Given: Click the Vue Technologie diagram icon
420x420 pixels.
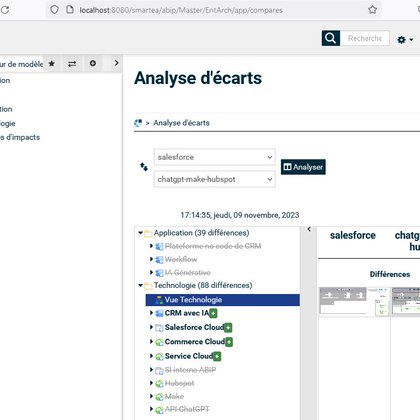Looking at the screenshot, I should pos(159,300).
